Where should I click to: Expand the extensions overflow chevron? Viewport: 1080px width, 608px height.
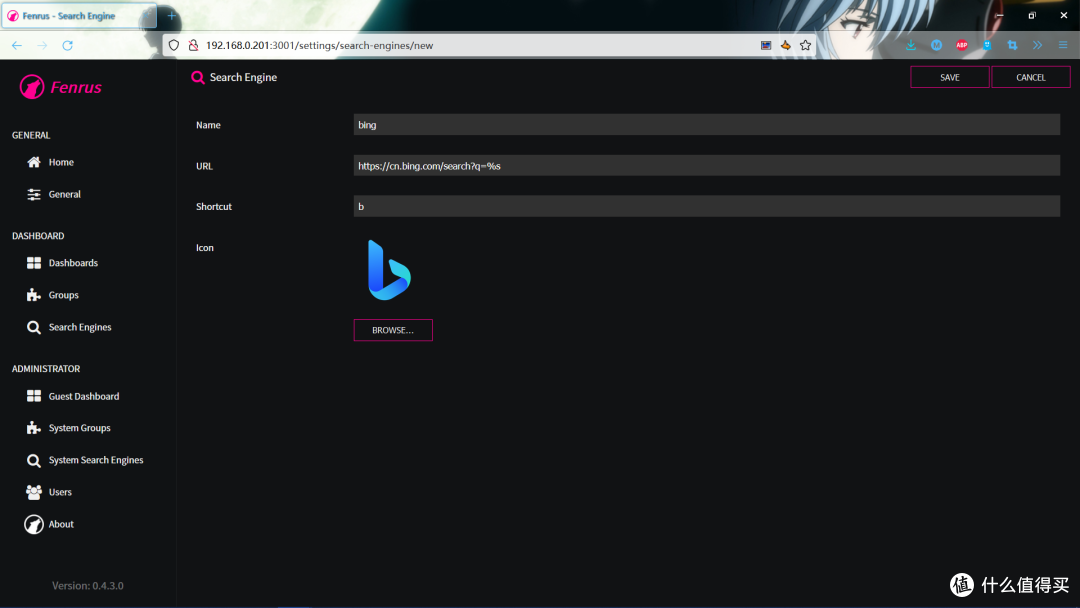1037,45
